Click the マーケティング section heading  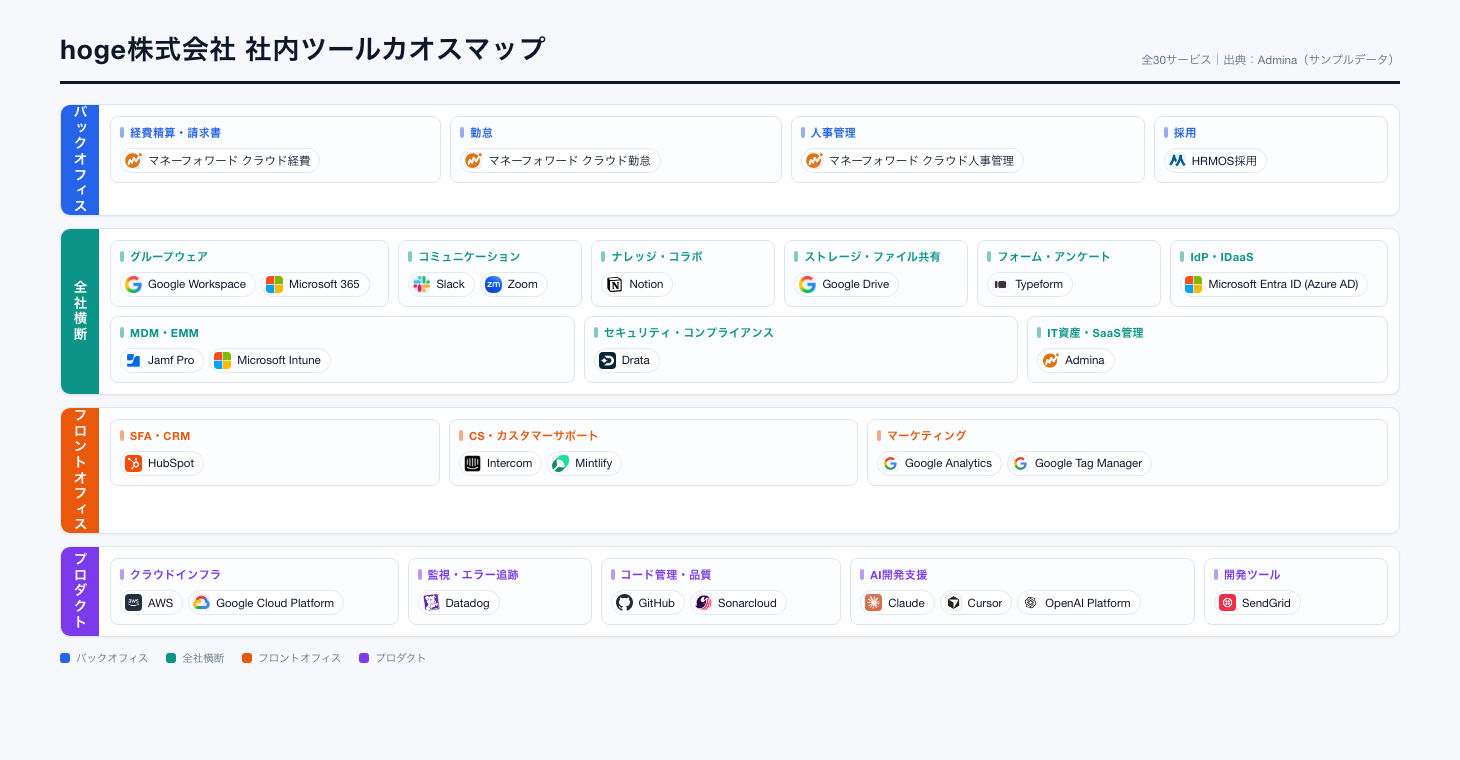tap(927, 436)
